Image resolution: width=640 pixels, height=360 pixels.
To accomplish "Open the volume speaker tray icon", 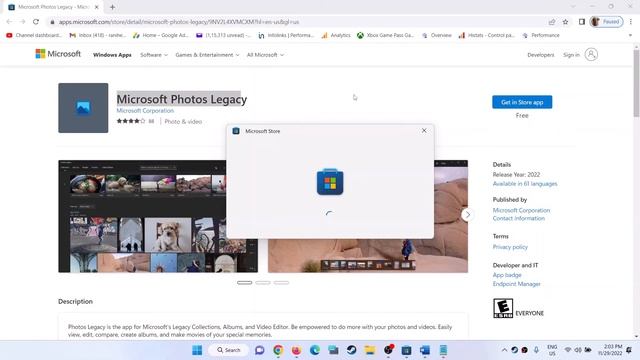I will click(578, 350).
